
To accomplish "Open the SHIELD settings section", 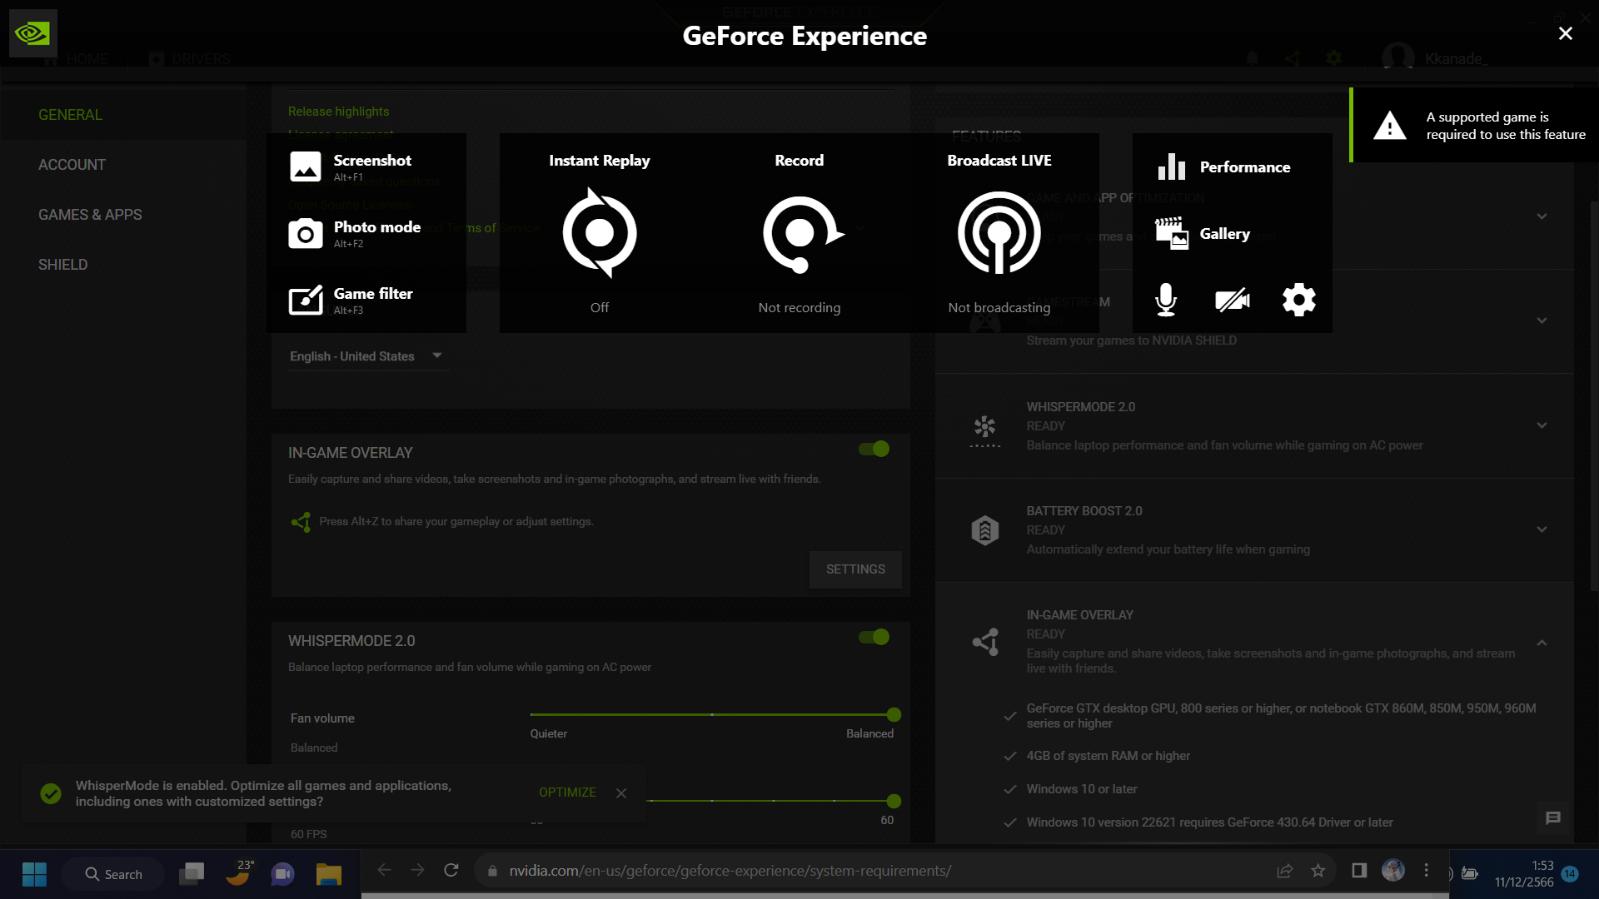I will tap(63, 265).
